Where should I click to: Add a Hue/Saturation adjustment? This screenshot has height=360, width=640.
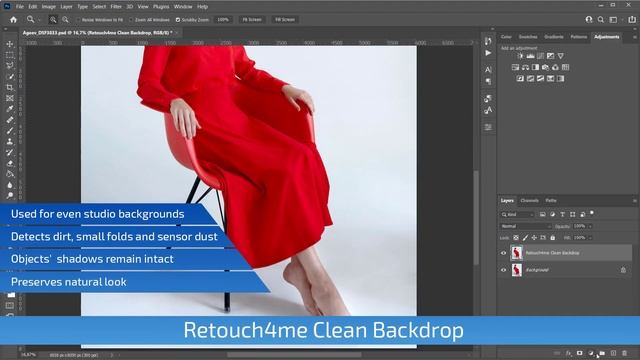[x=515, y=67]
